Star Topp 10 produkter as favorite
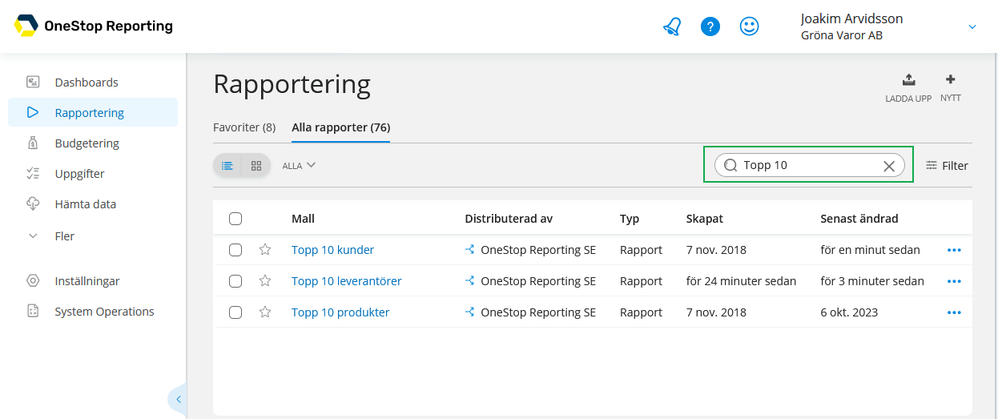Screen dimensions: 998x419 pos(265,312)
